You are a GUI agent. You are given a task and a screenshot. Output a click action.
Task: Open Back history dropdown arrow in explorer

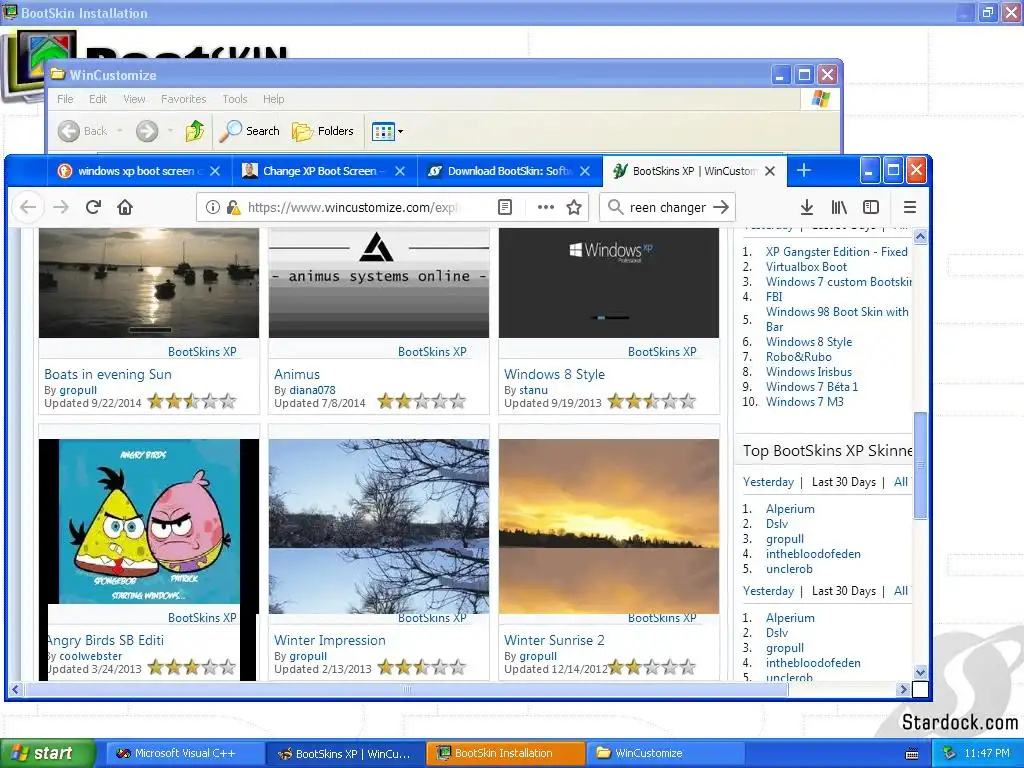pos(120,131)
